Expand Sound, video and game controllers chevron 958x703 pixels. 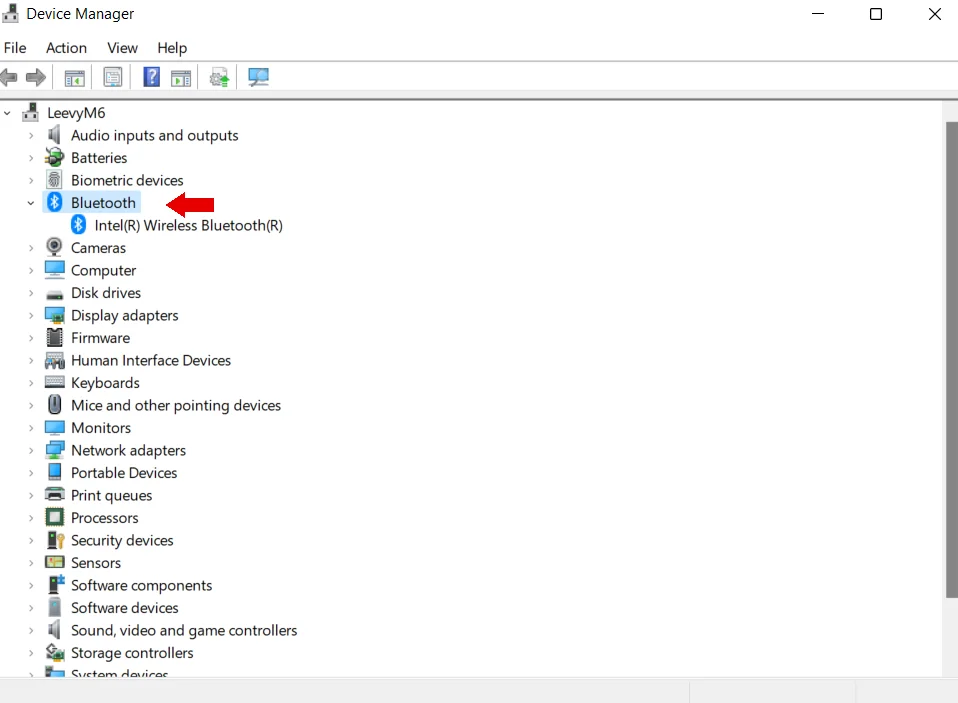pos(31,630)
